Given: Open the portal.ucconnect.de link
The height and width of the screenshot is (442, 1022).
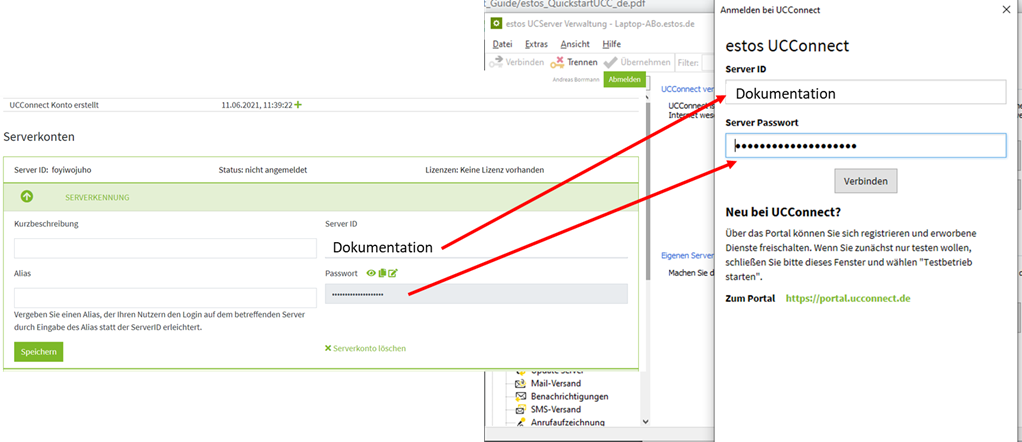Looking at the screenshot, I should pos(847,298).
